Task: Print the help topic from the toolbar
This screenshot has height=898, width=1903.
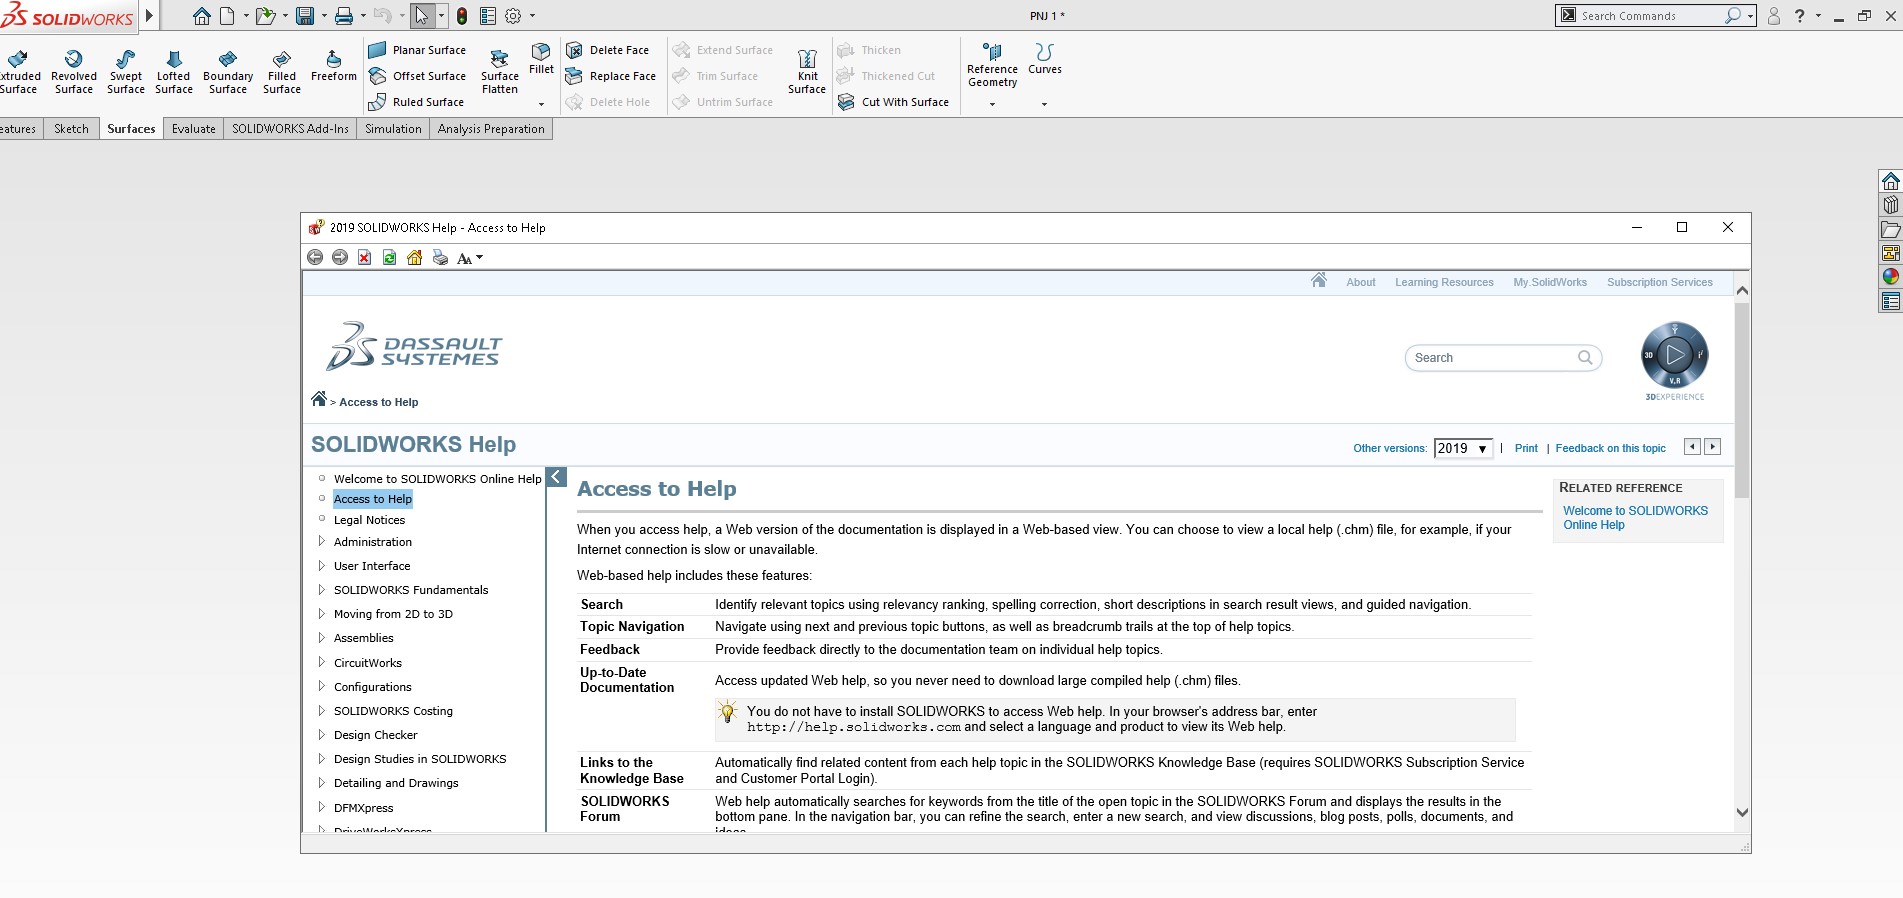Action: 440,258
